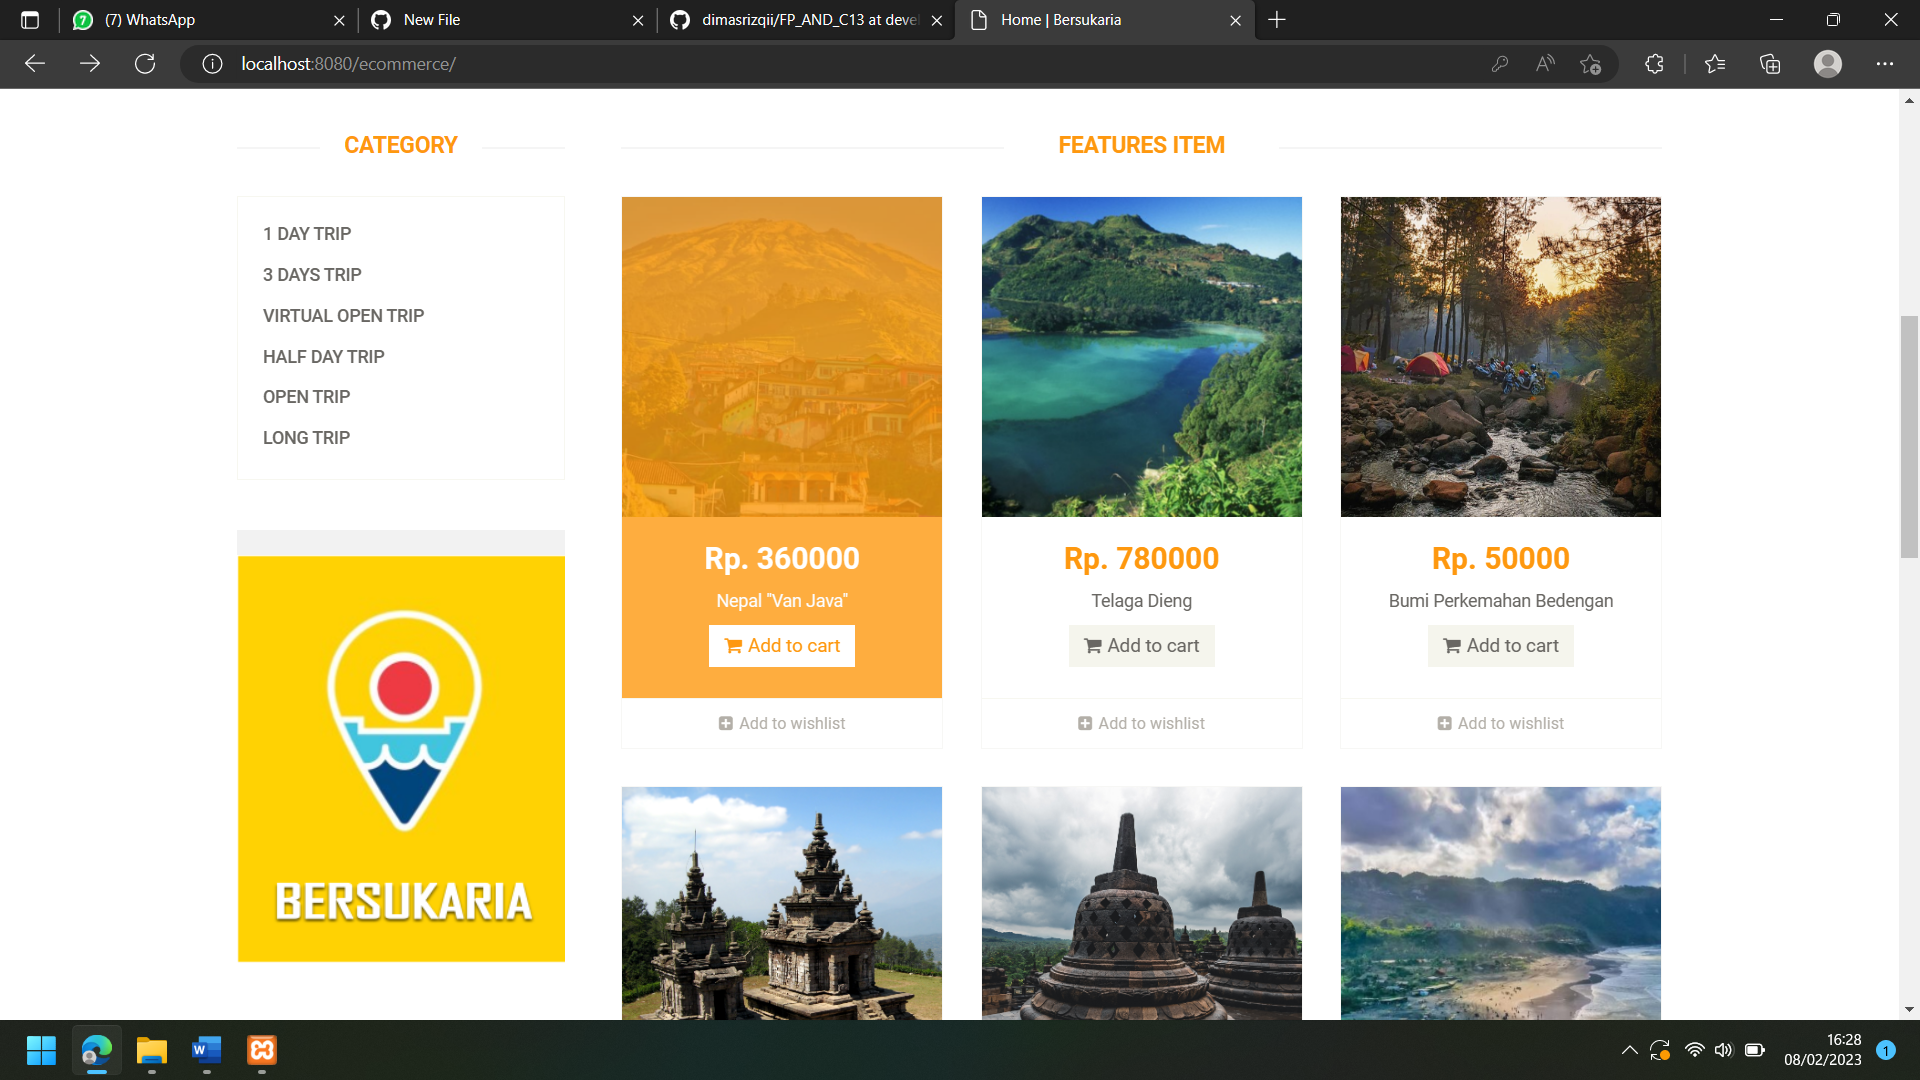
Task: Expand the hidden icons chevron in system tray
Action: pos(1628,1050)
